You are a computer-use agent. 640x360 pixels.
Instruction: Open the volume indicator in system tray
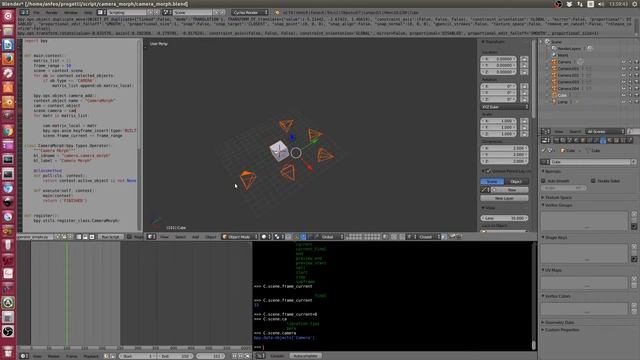click(x=601, y=4)
